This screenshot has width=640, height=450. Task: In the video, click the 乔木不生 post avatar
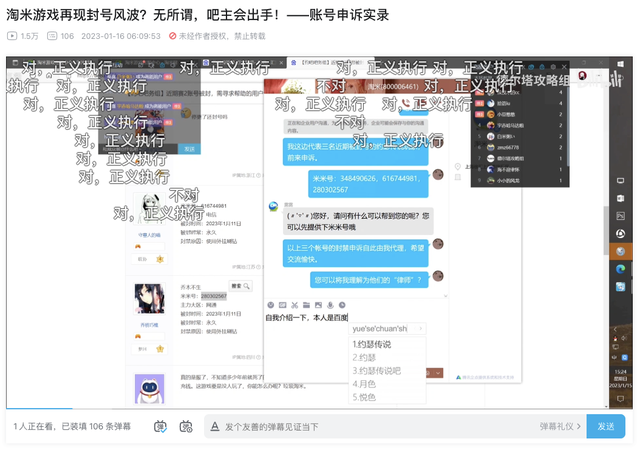tap(150, 299)
